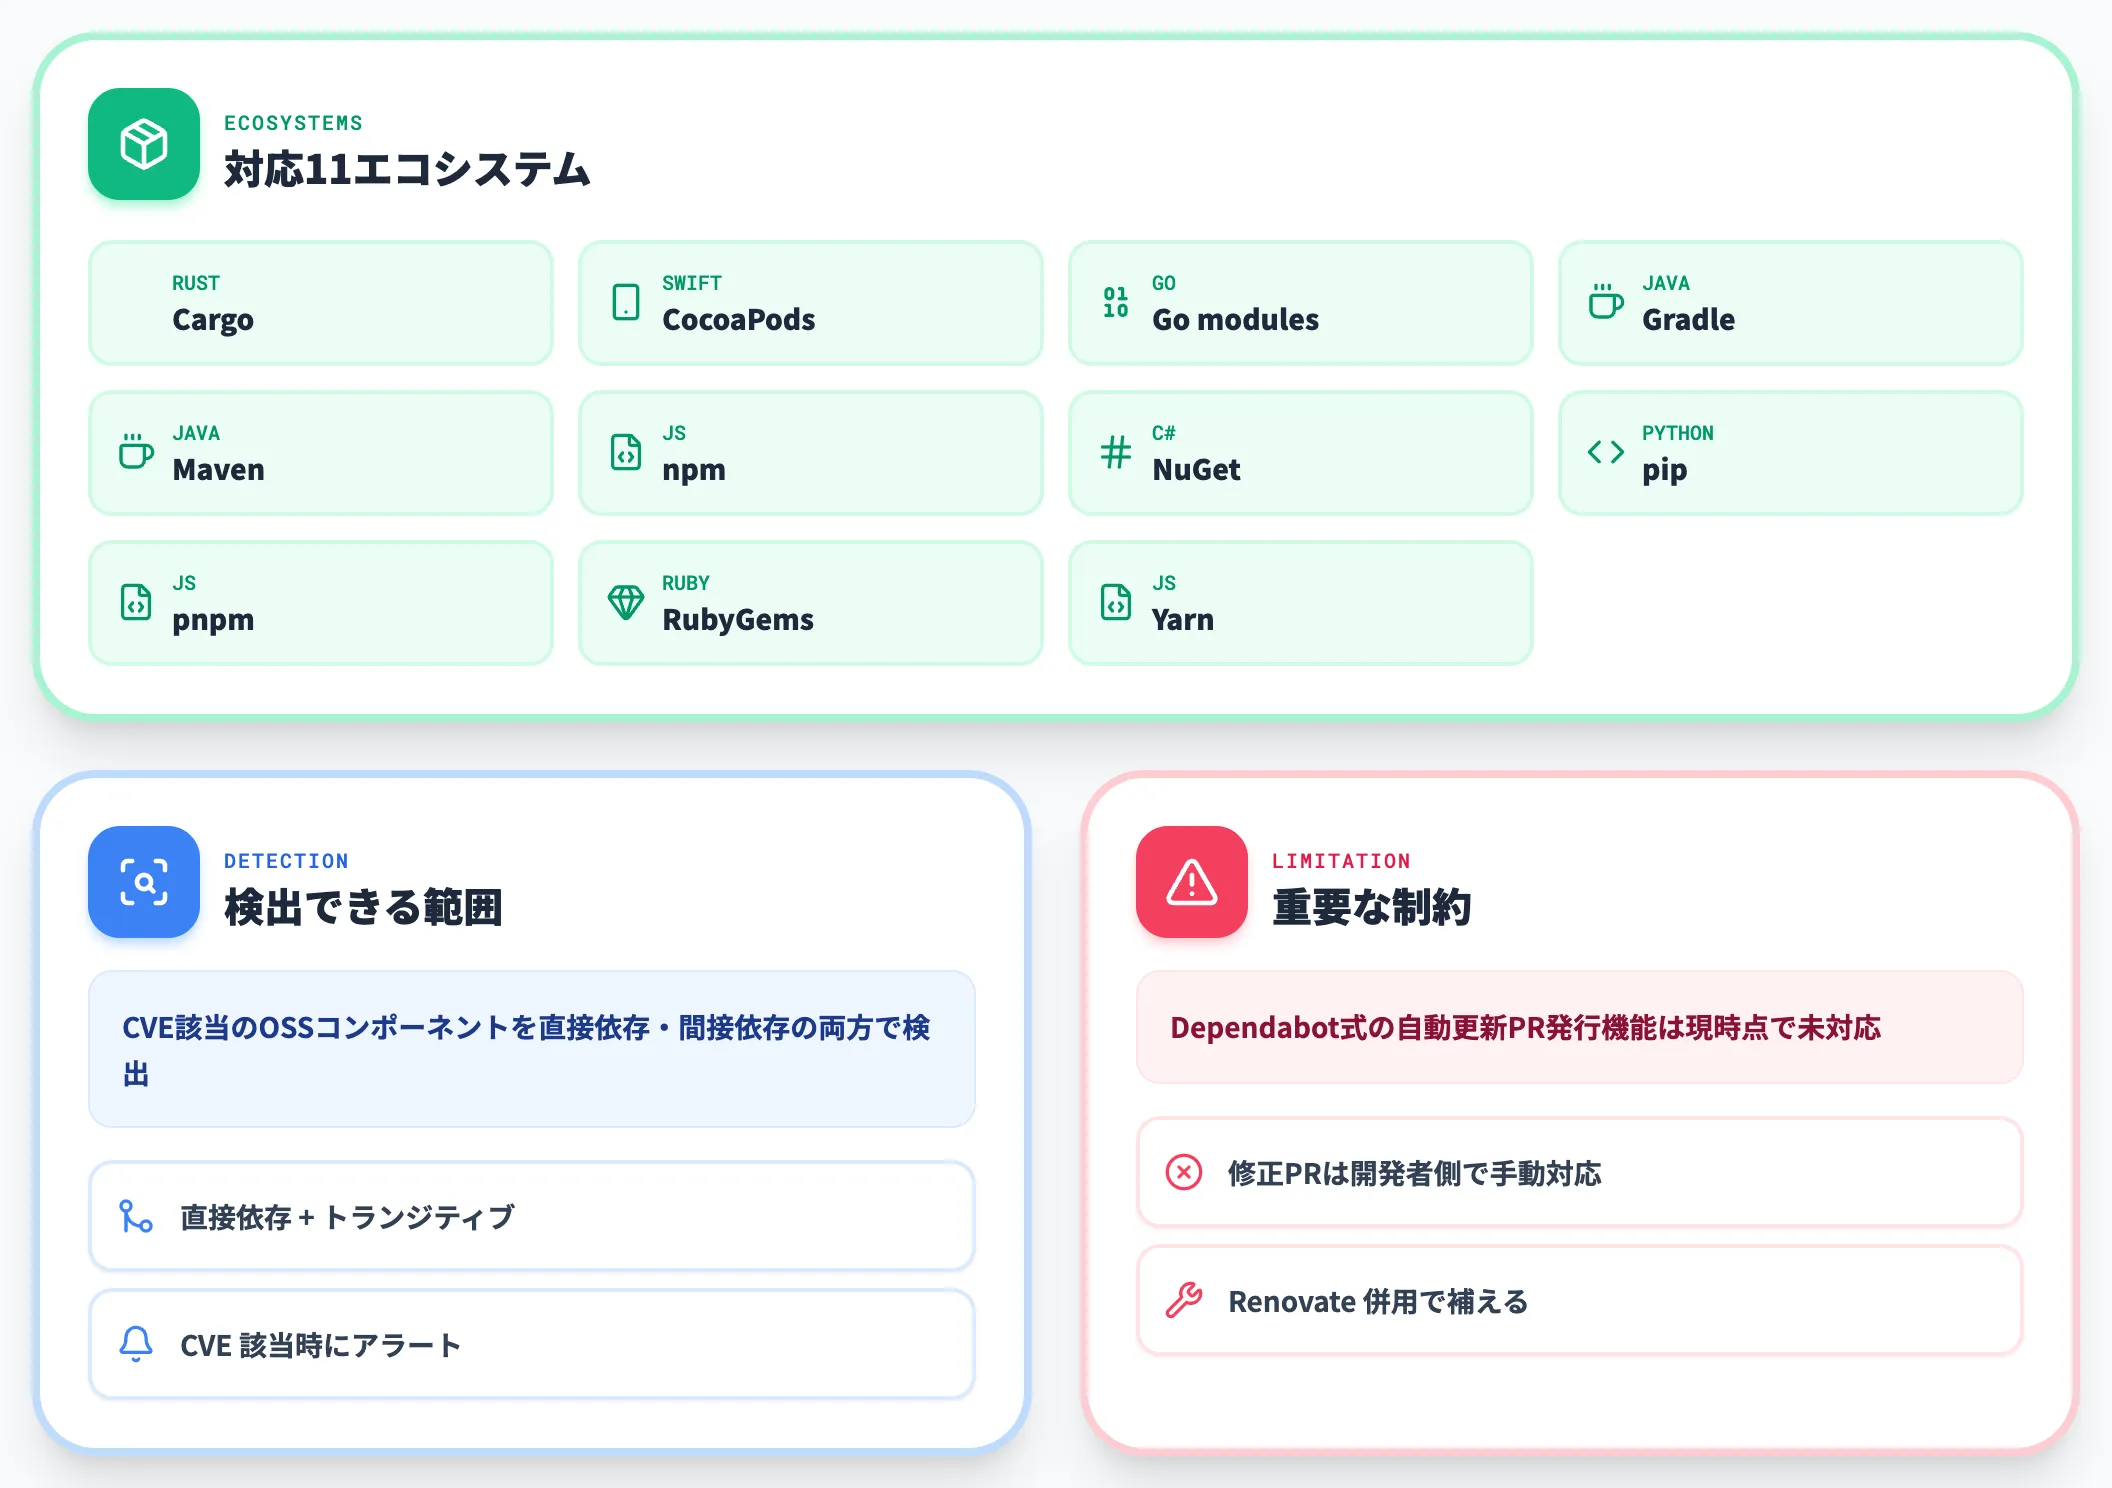Click the 検出できる範囲 heading
The image size is (2112, 1488).
[363, 907]
